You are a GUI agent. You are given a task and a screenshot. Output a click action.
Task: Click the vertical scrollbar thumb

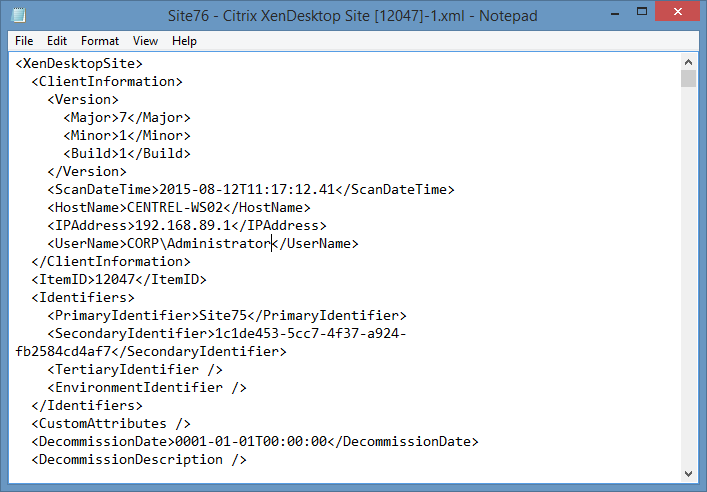(688, 78)
